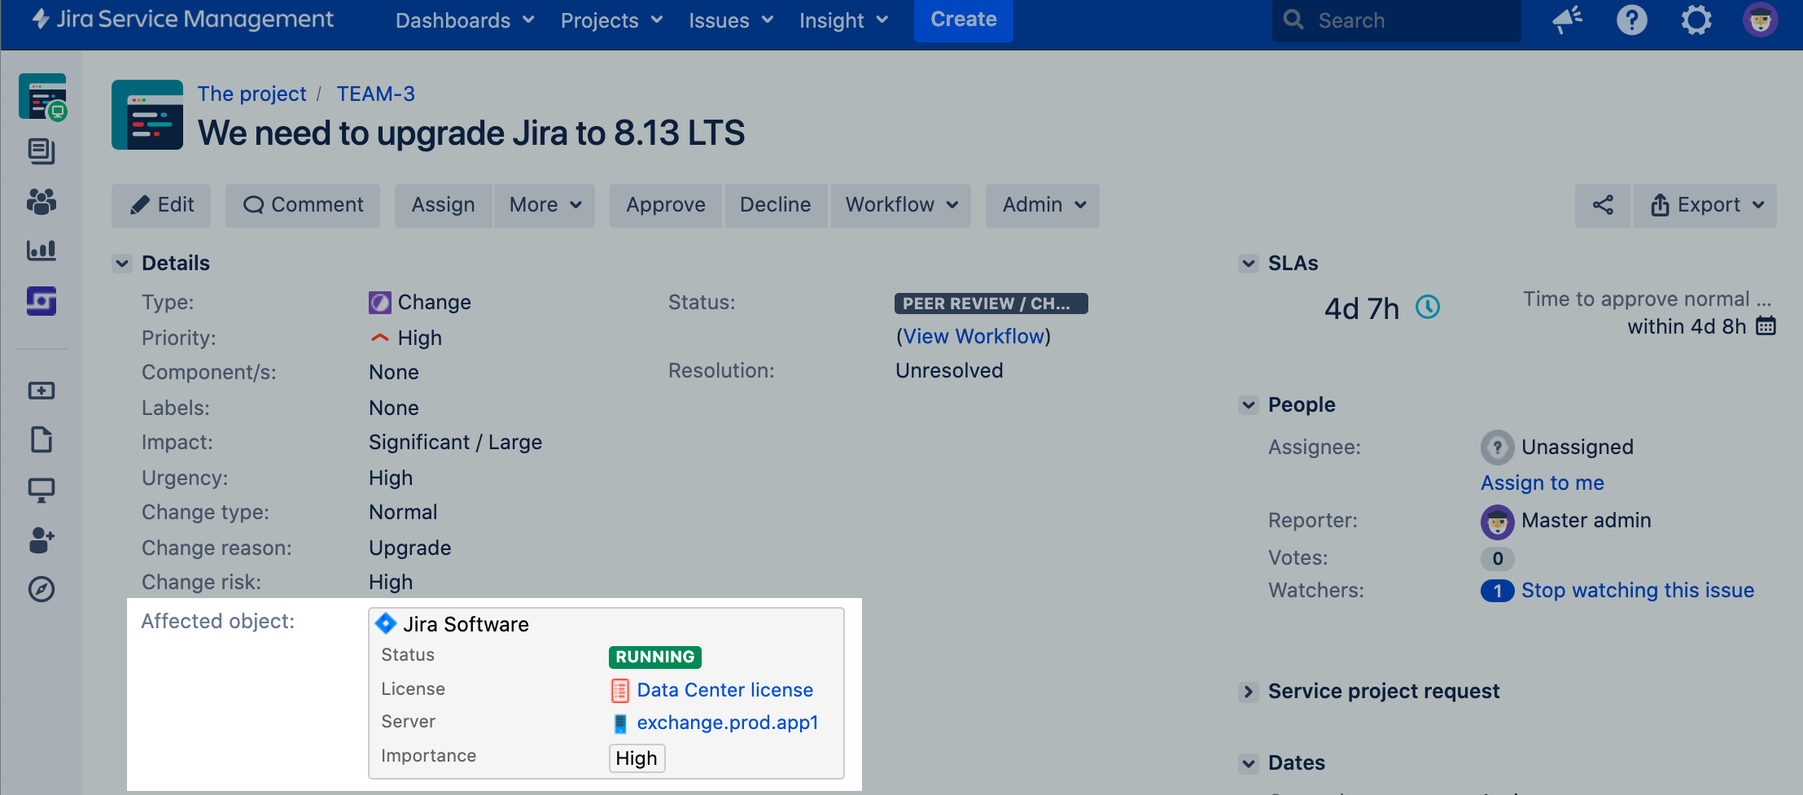Click the Assign button

(443, 205)
